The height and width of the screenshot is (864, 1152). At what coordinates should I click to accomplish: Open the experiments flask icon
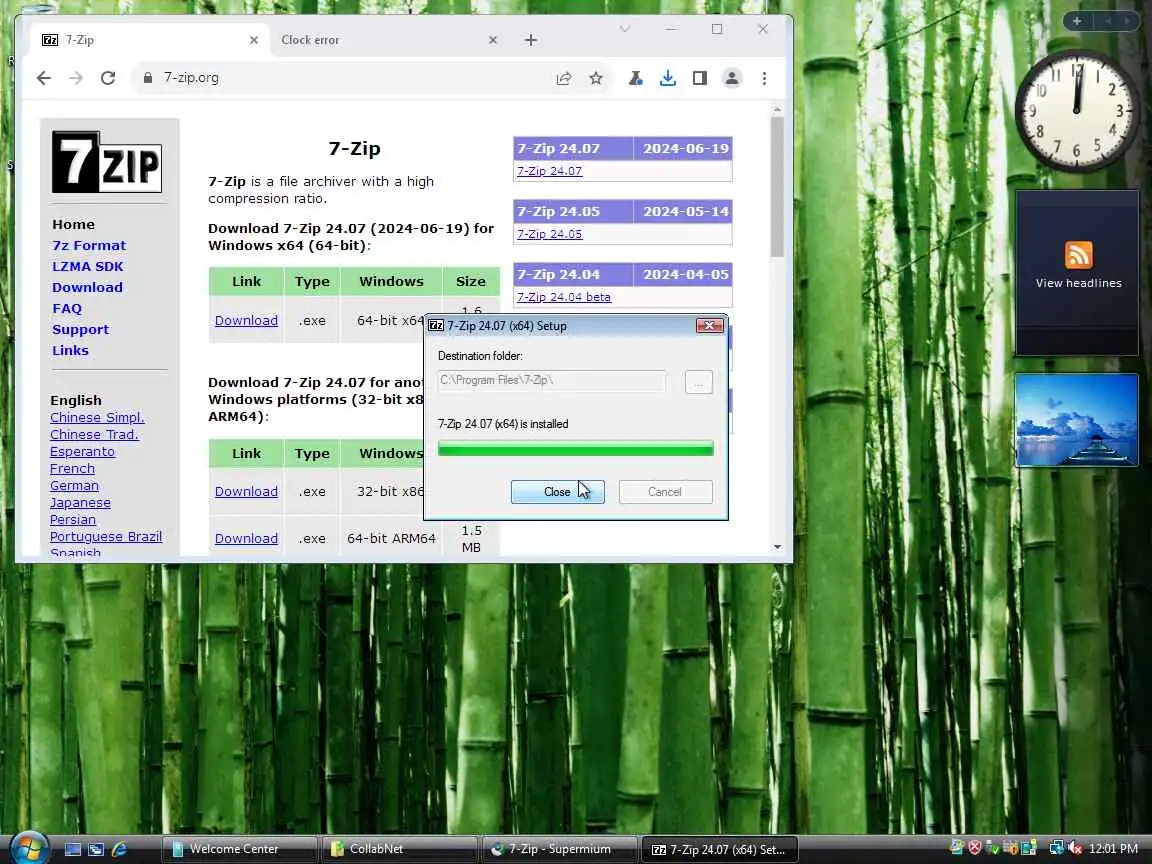[x=636, y=78]
